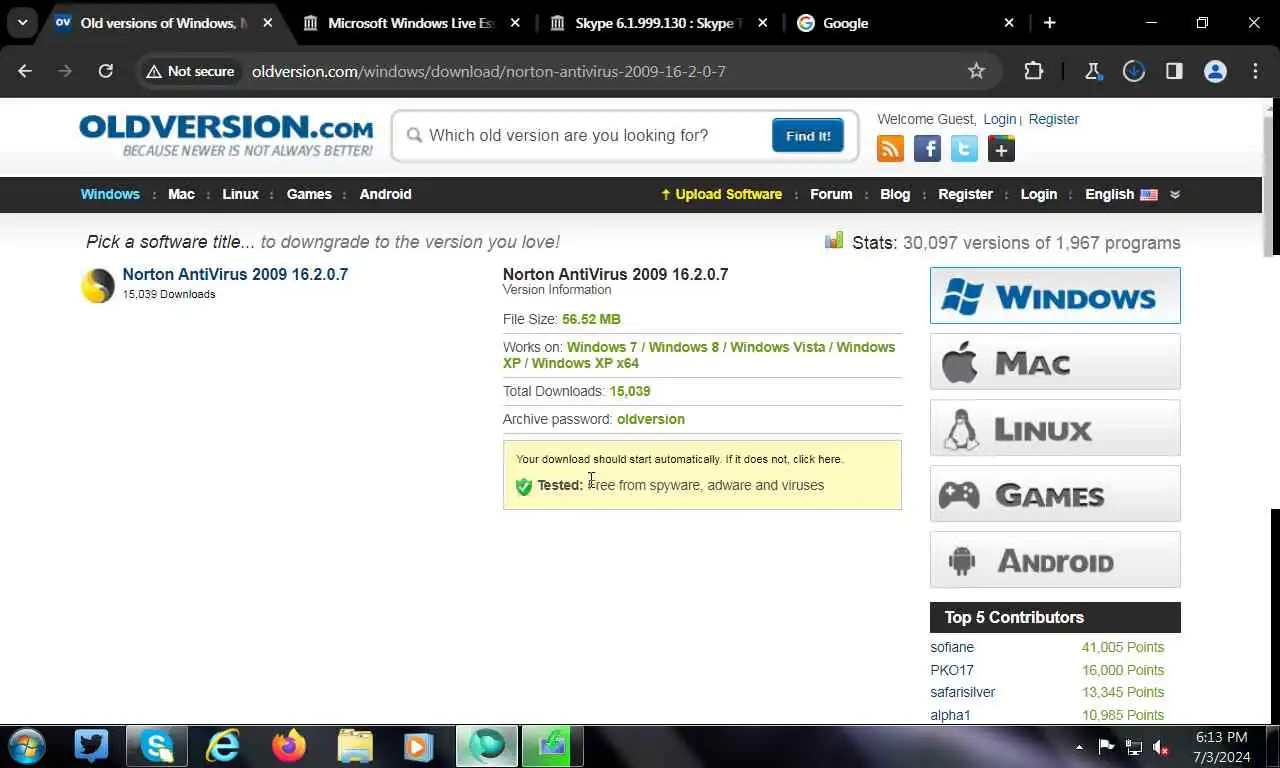Click the Not secure site info indicator
Viewport: 1280px width, 768px height.
coord(190,71)
